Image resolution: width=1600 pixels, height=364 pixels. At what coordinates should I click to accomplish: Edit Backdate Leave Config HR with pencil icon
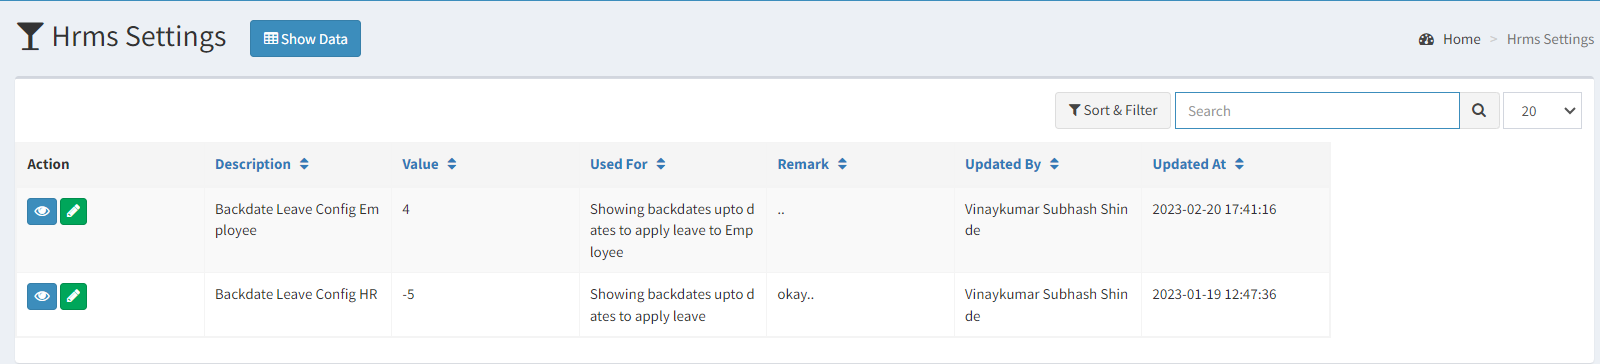[73, 297]
